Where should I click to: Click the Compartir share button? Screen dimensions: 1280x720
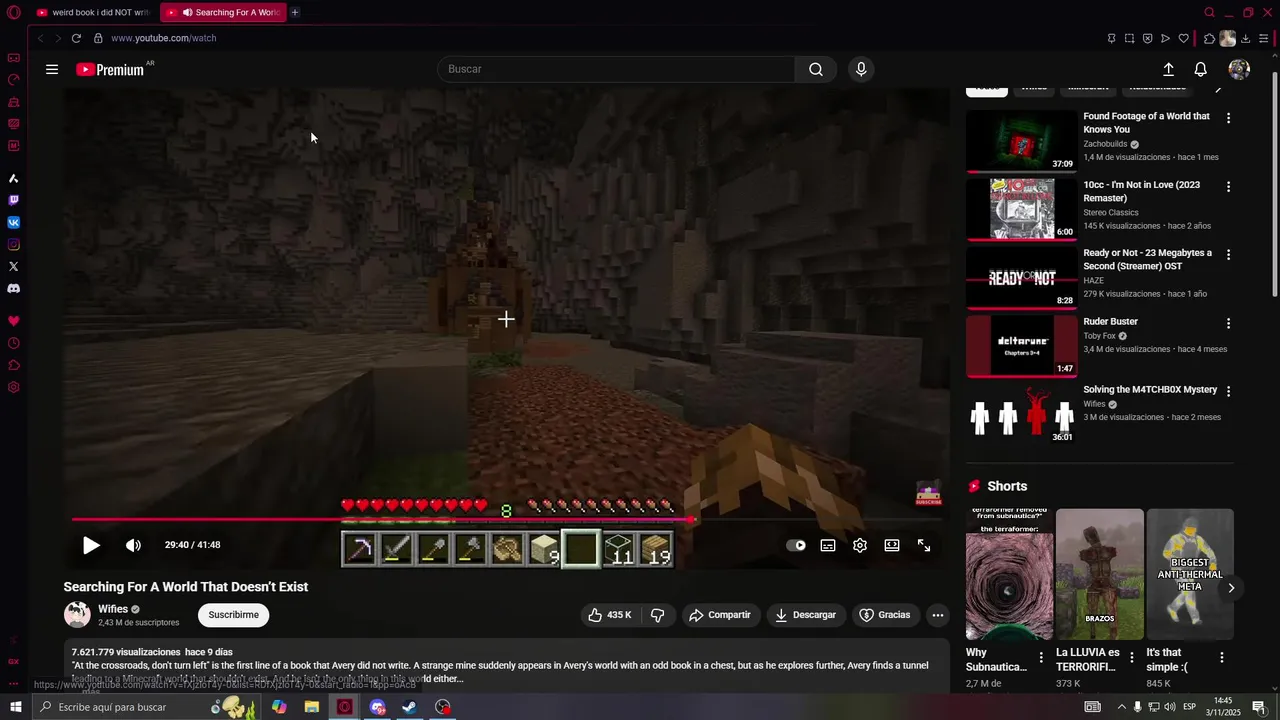(719, 615)
